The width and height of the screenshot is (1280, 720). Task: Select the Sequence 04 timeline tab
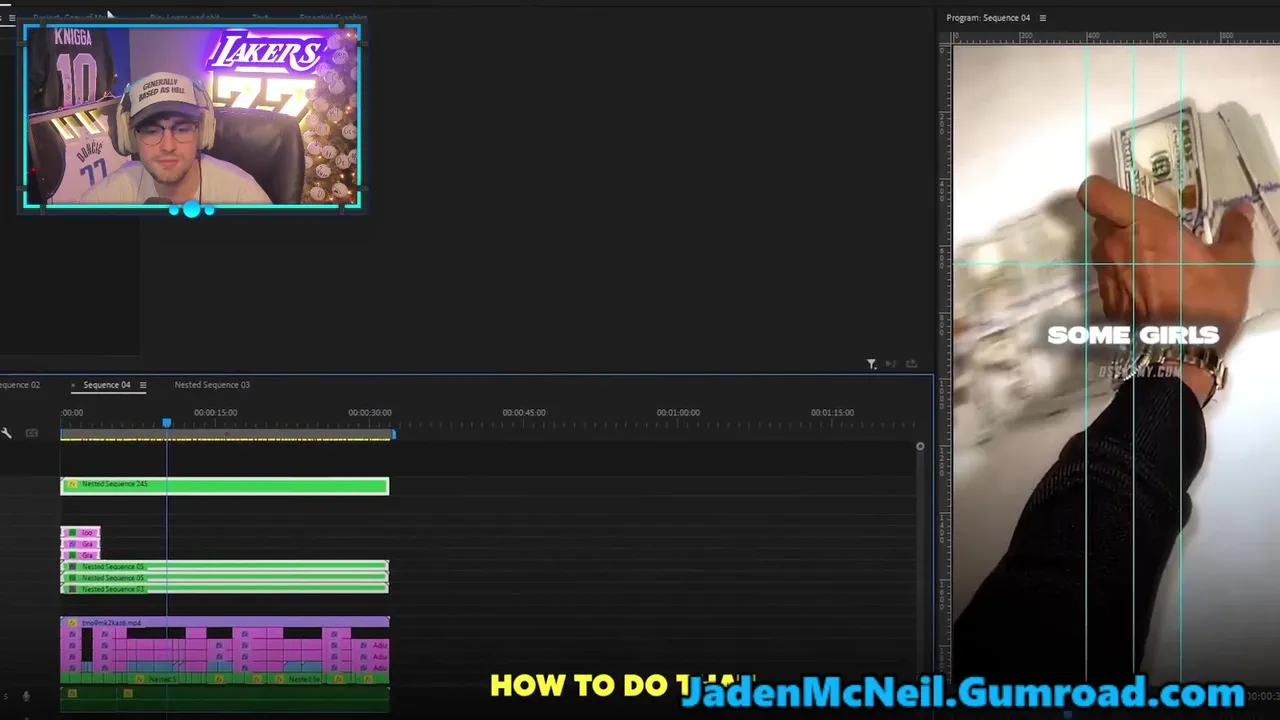(107, 385)
